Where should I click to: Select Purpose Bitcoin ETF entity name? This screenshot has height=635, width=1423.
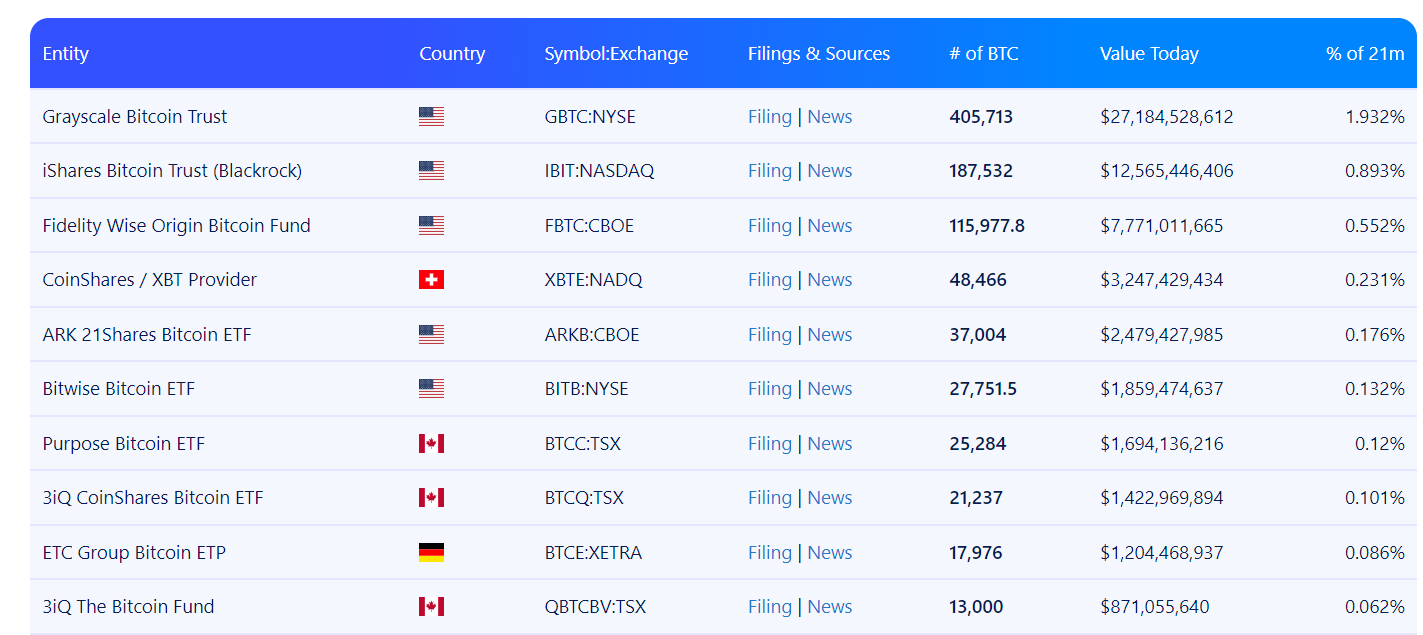click(x=123, y=444)
